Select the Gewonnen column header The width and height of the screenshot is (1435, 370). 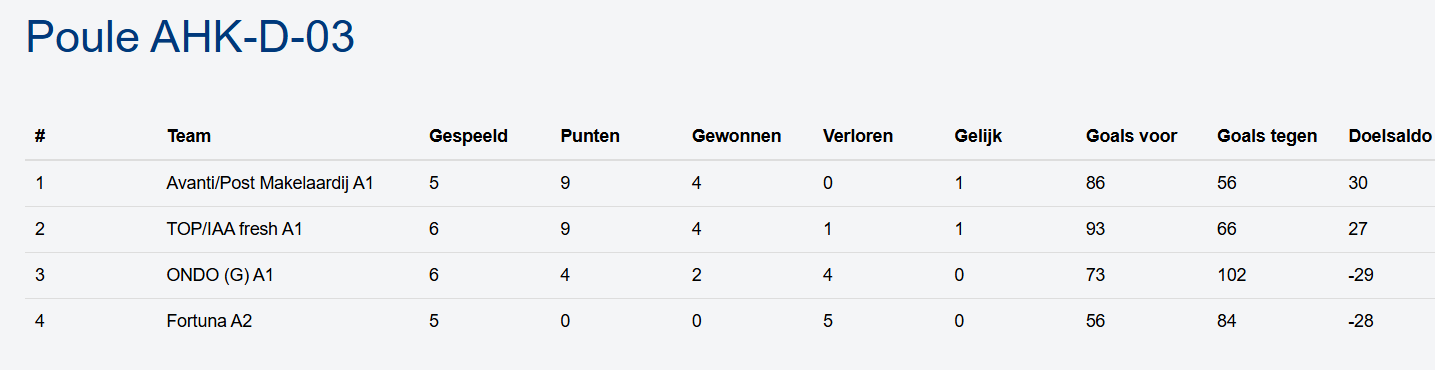[737, 136]
